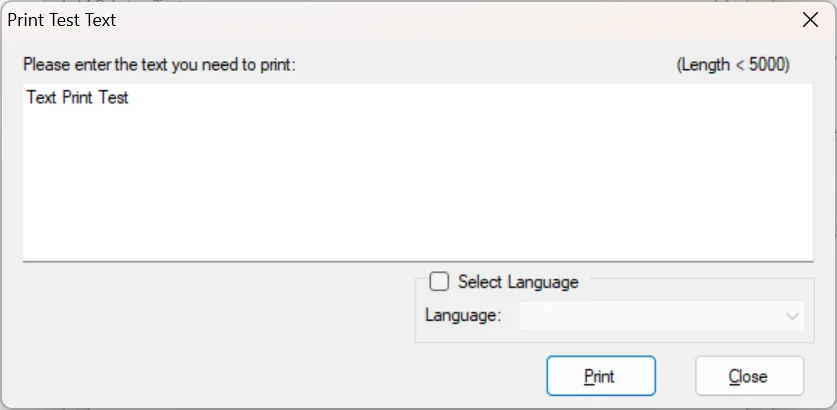Enable the Select Language checkbox
837x410 pixels.
point(438,282)
